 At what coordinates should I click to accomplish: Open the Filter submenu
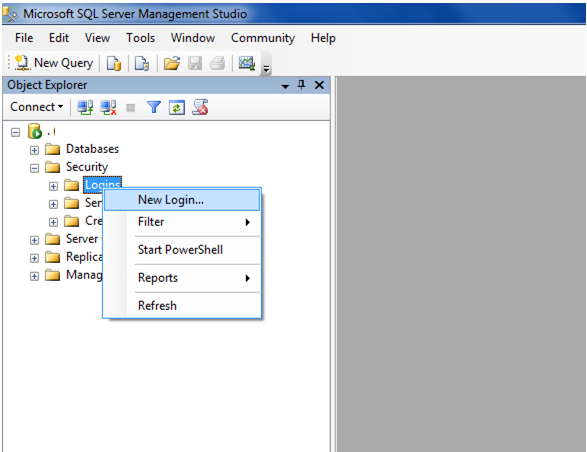[x=182, y=222]
